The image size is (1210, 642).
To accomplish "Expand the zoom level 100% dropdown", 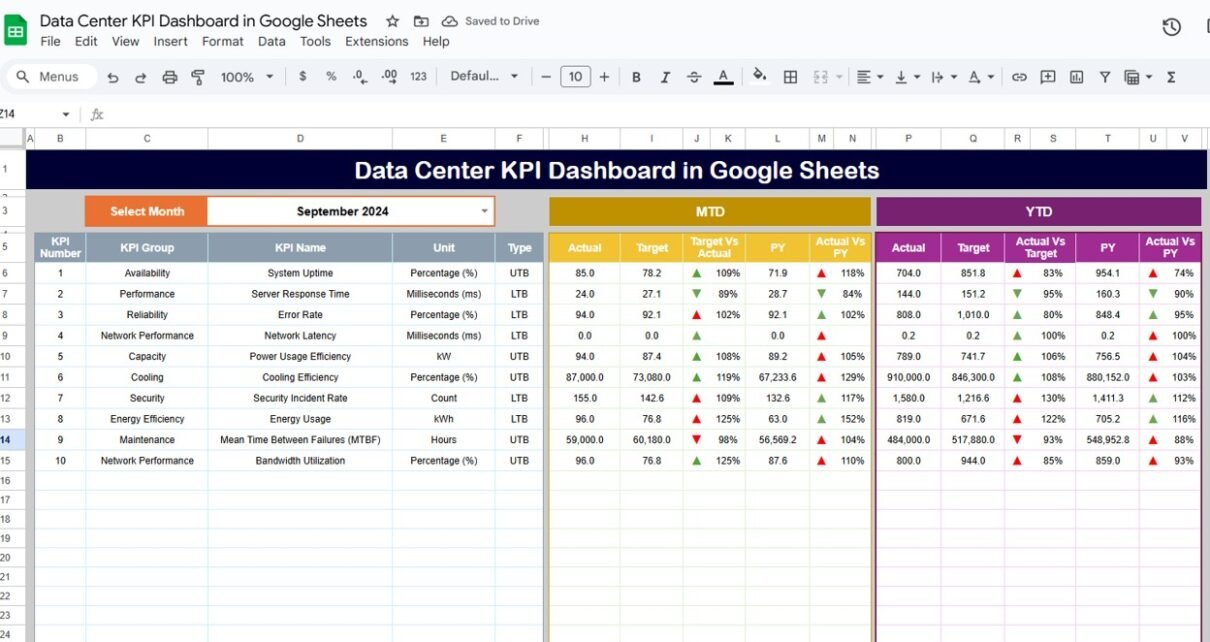I will coord(245,77).
